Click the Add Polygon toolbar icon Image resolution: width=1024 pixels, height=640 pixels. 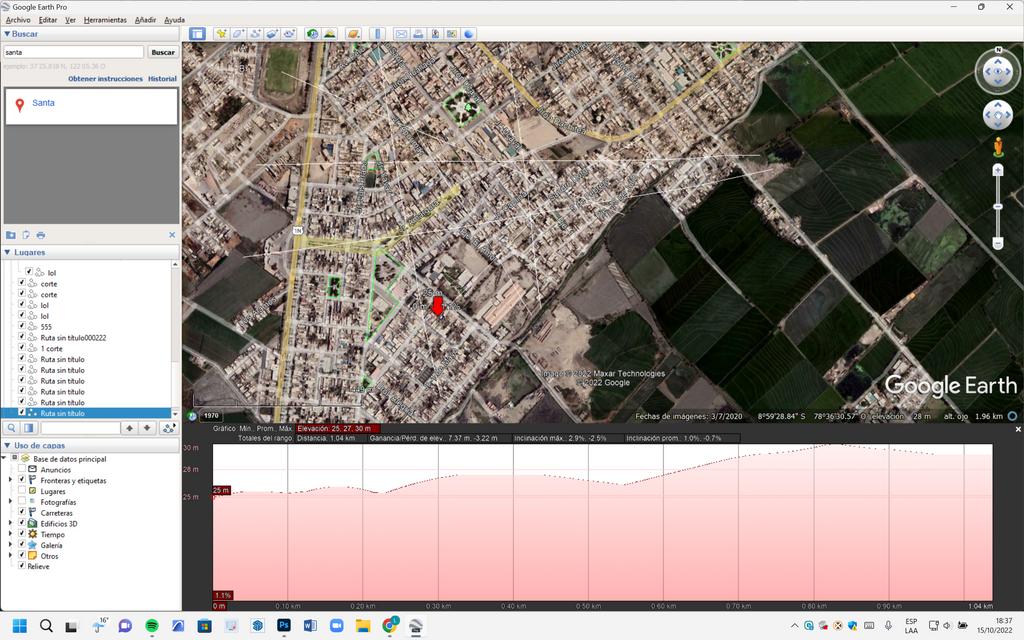[238, 34]
